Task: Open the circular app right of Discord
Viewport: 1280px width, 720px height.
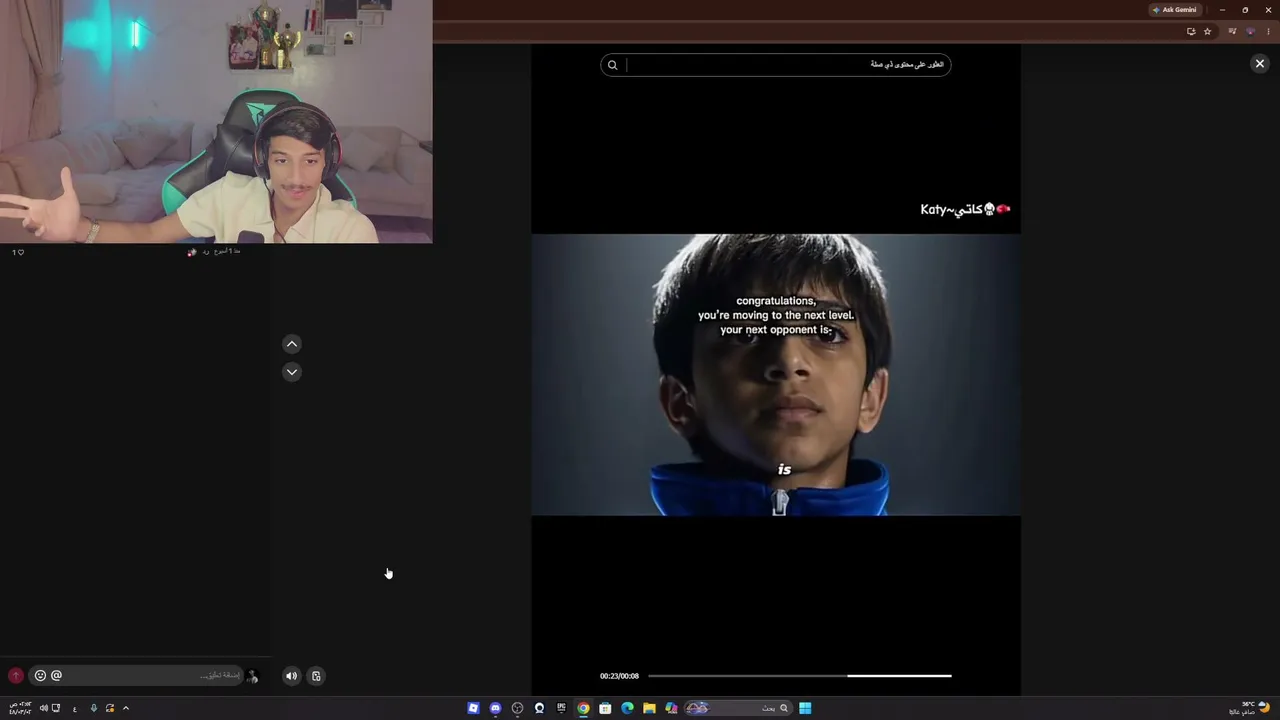Action: click(x=517, y=708)
